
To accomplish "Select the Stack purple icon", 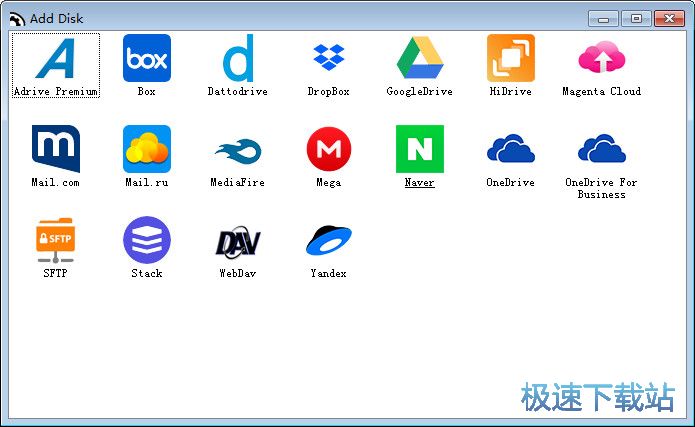I will point(147,241).
